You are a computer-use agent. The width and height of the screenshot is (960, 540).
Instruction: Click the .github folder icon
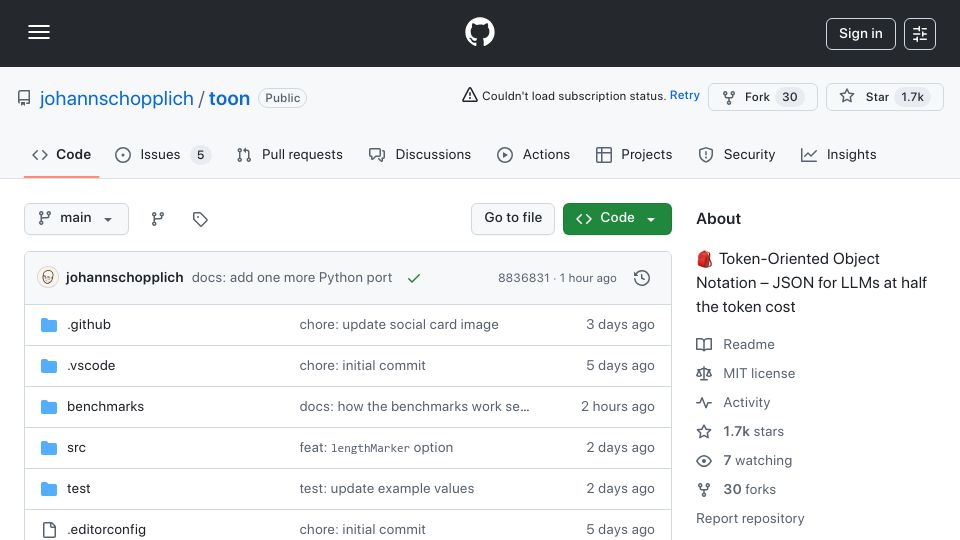[49, 324]
